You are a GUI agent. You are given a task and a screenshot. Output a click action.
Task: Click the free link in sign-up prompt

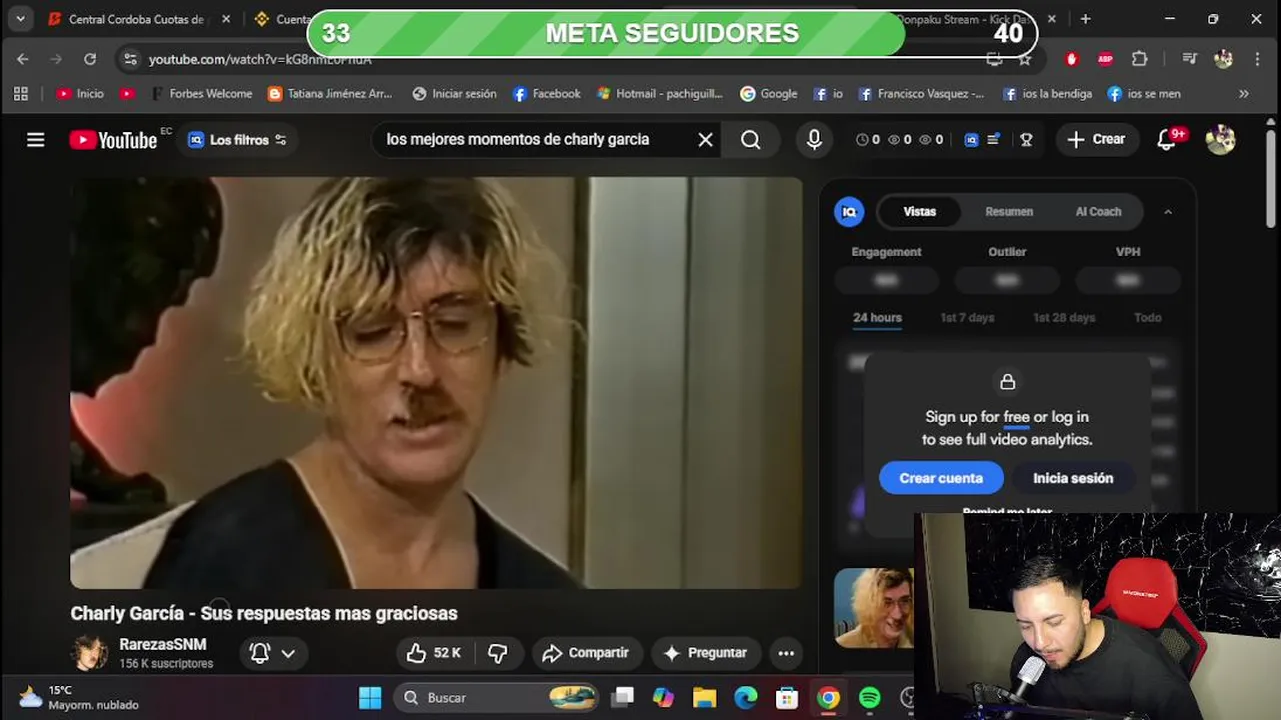(1016, 417)
